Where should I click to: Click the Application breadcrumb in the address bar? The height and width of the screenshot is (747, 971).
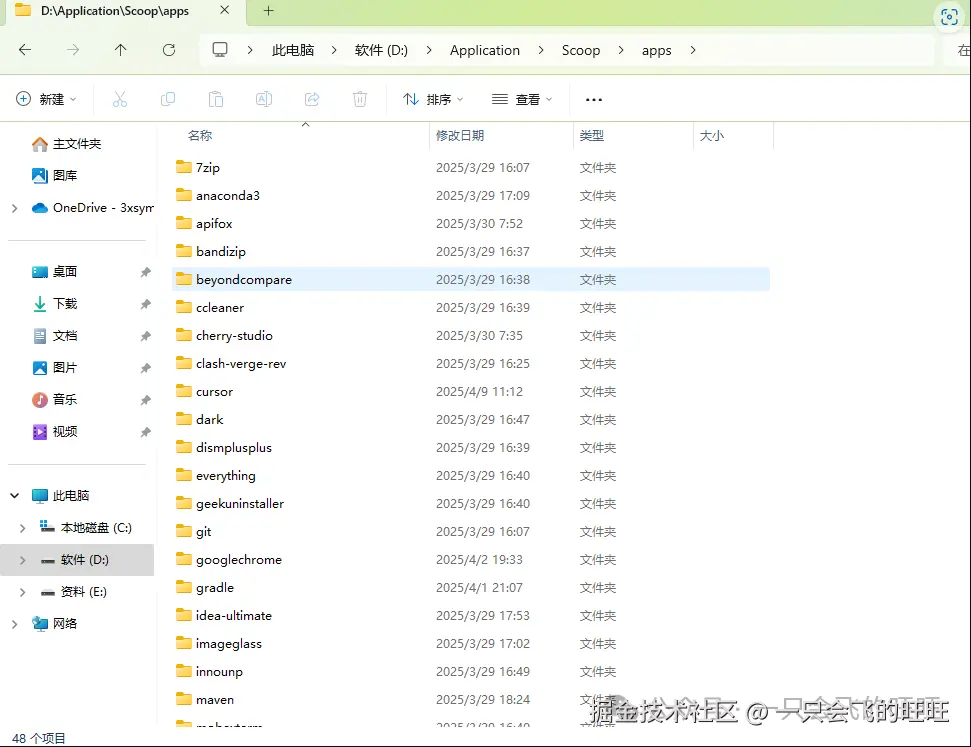point(485,49)
